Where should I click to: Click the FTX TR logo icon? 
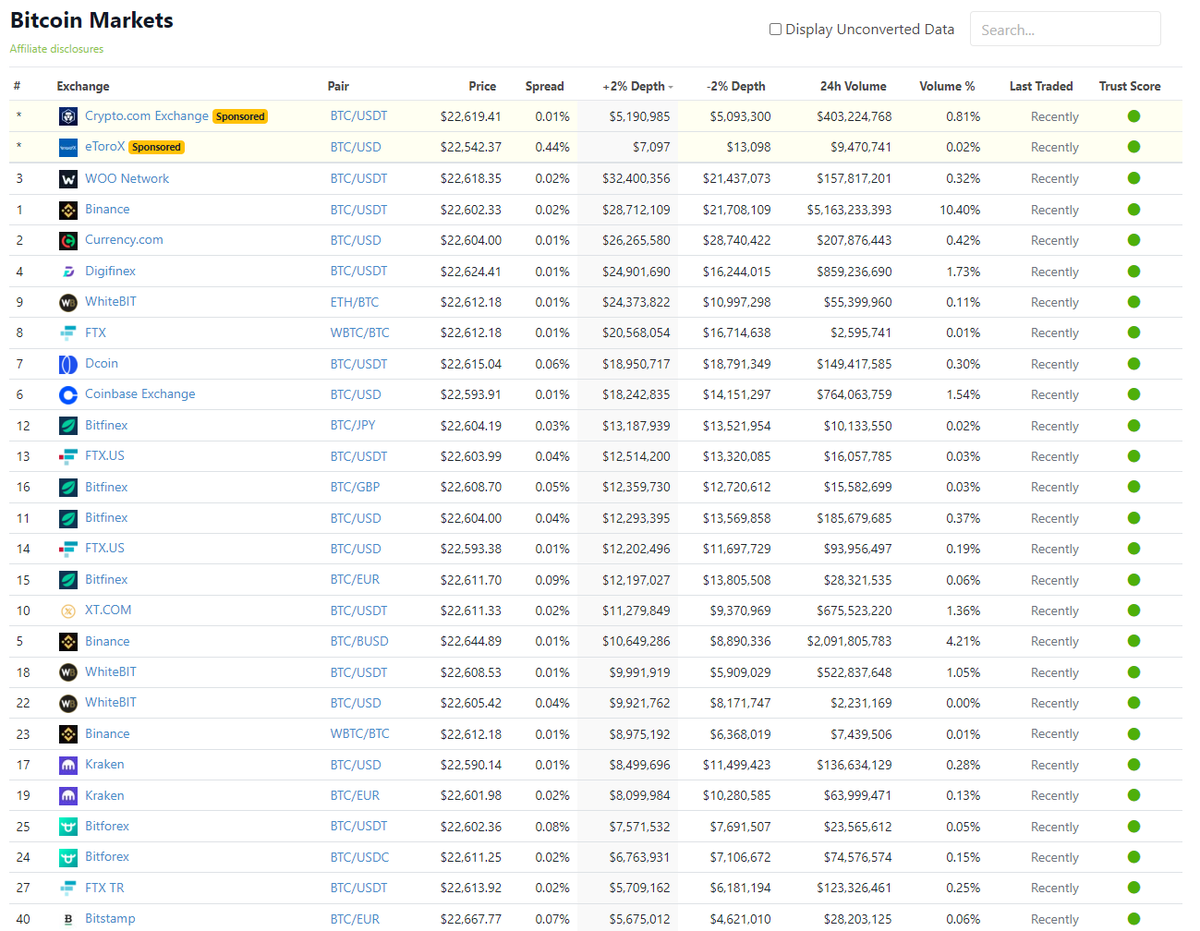(x=68, y=889)
